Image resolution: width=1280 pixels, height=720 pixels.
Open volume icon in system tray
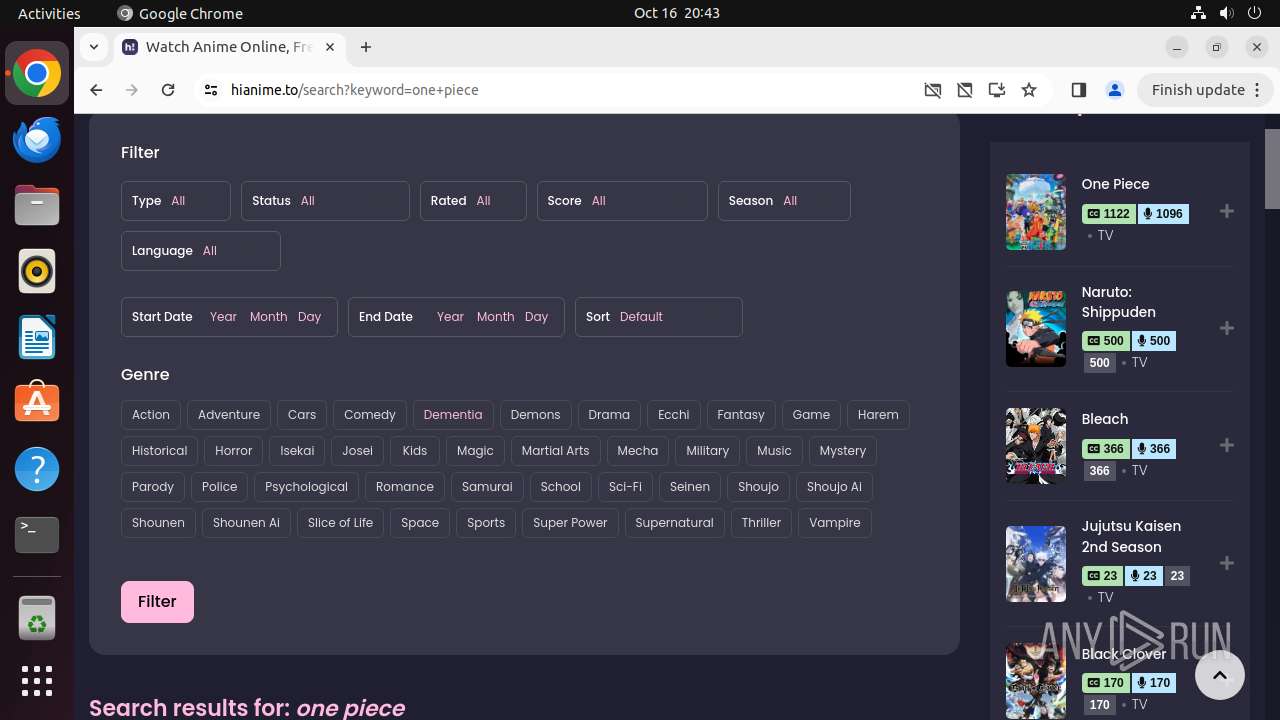click(1227, 13)
